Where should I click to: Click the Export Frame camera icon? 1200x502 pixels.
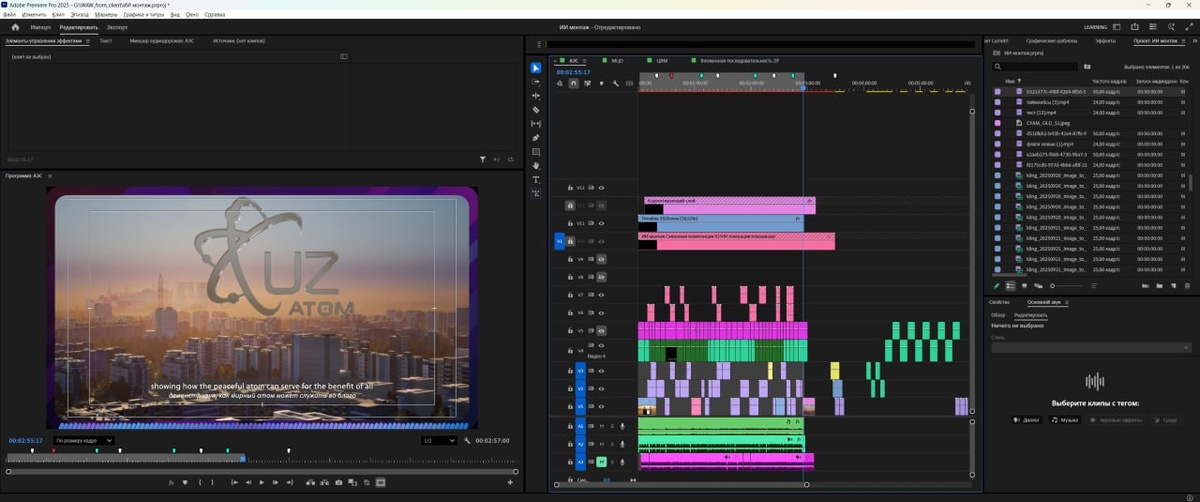tap(338, 482)
